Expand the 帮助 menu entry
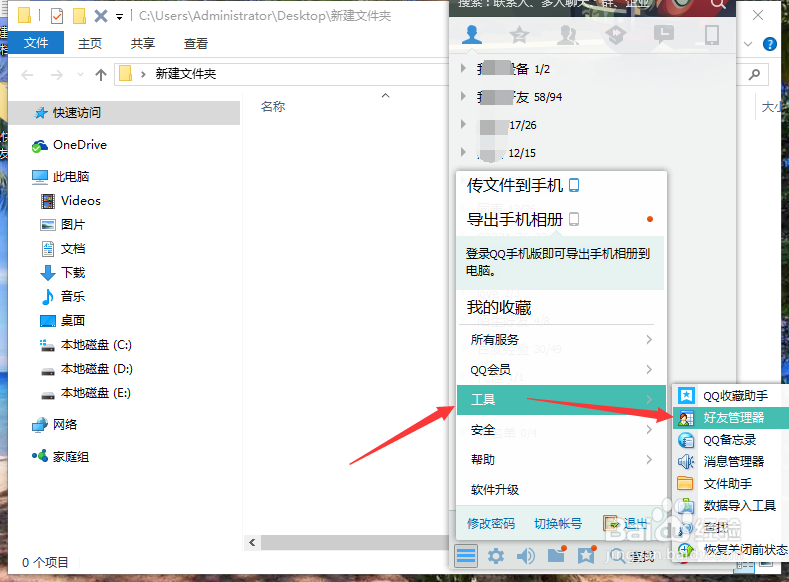 point(561,459)
